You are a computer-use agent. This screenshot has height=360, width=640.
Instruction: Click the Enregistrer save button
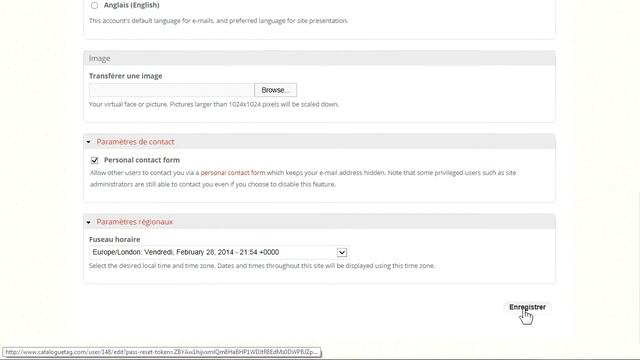coord(527,307)
